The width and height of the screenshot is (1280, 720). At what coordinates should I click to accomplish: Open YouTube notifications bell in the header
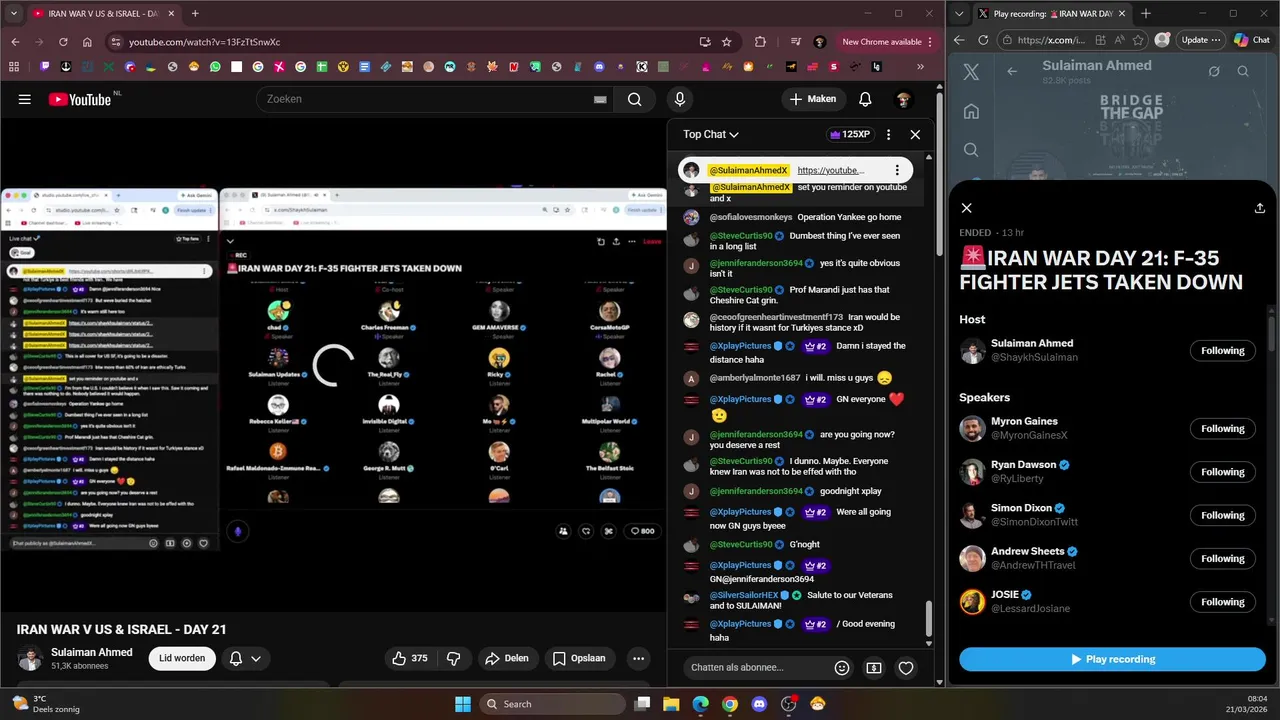(x=865, y=99)
